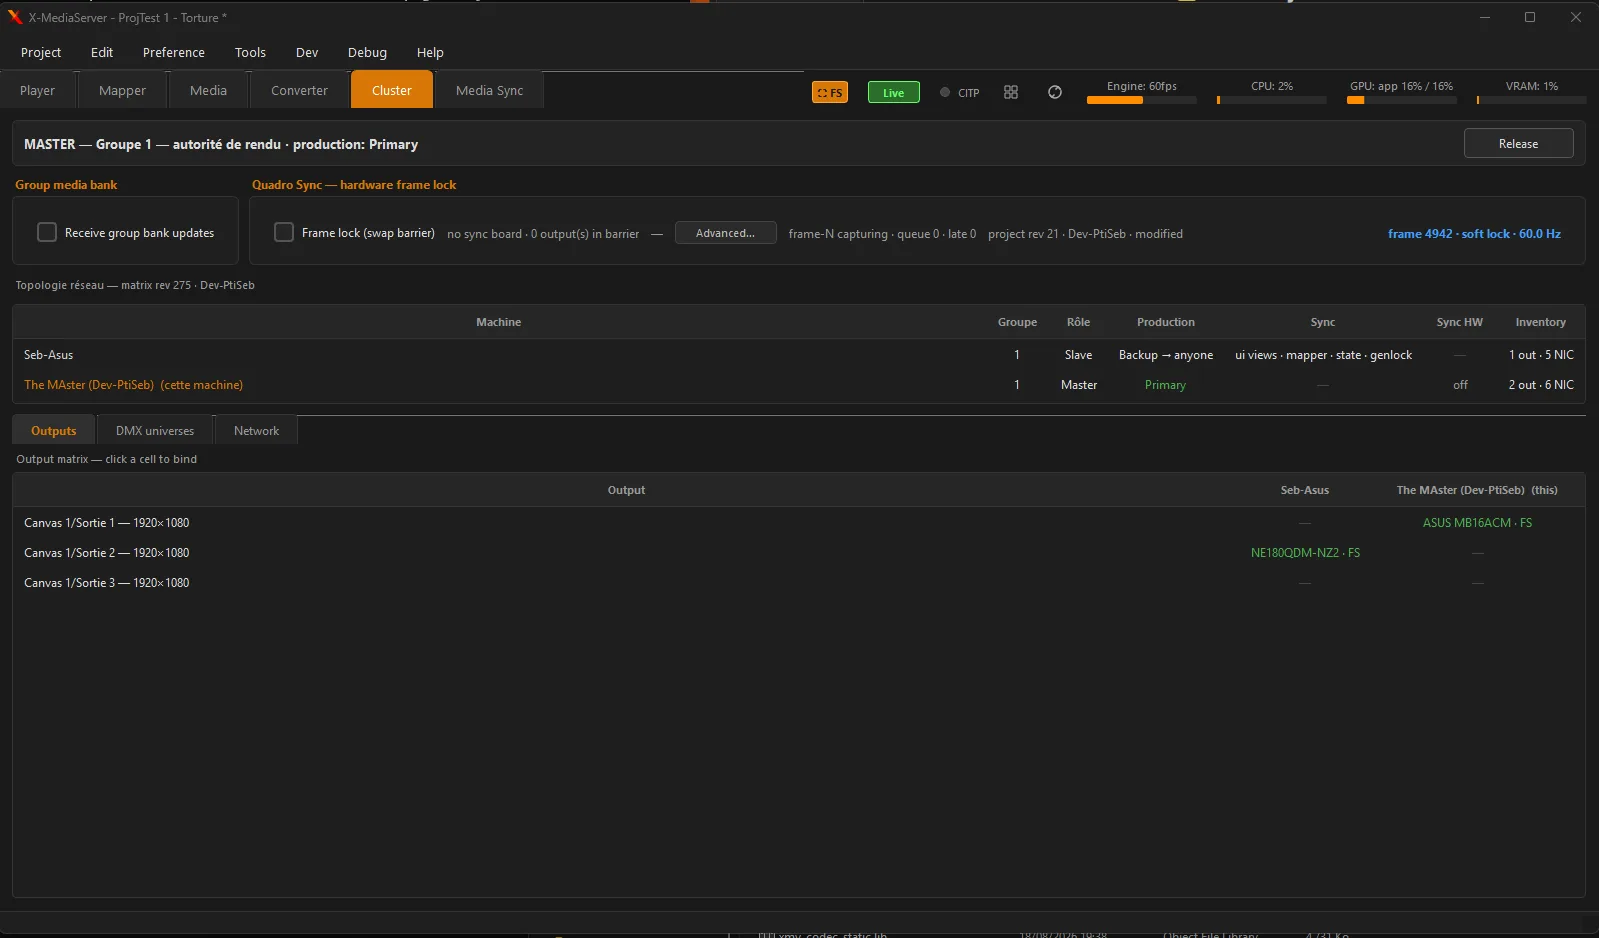Click the ASUS MB16ACM · FS cell
Screen dimensions: 1599x938
[1477, 523]
